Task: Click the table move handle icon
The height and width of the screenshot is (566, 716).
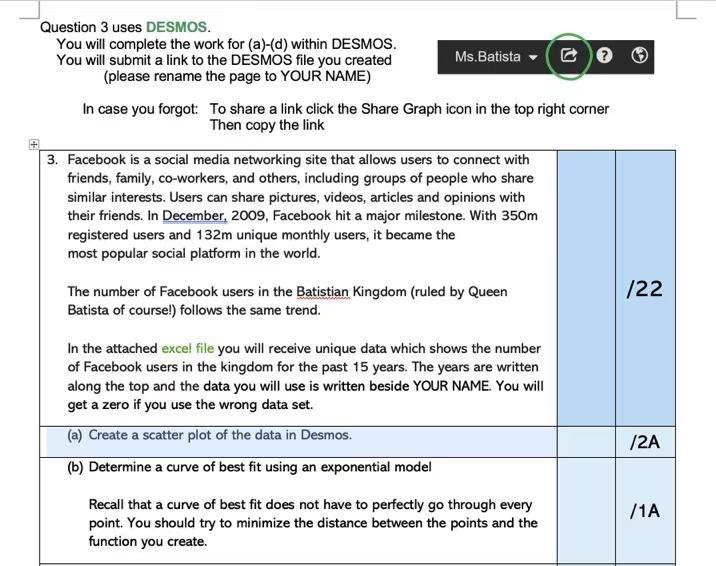Action: tap(33, 144)
